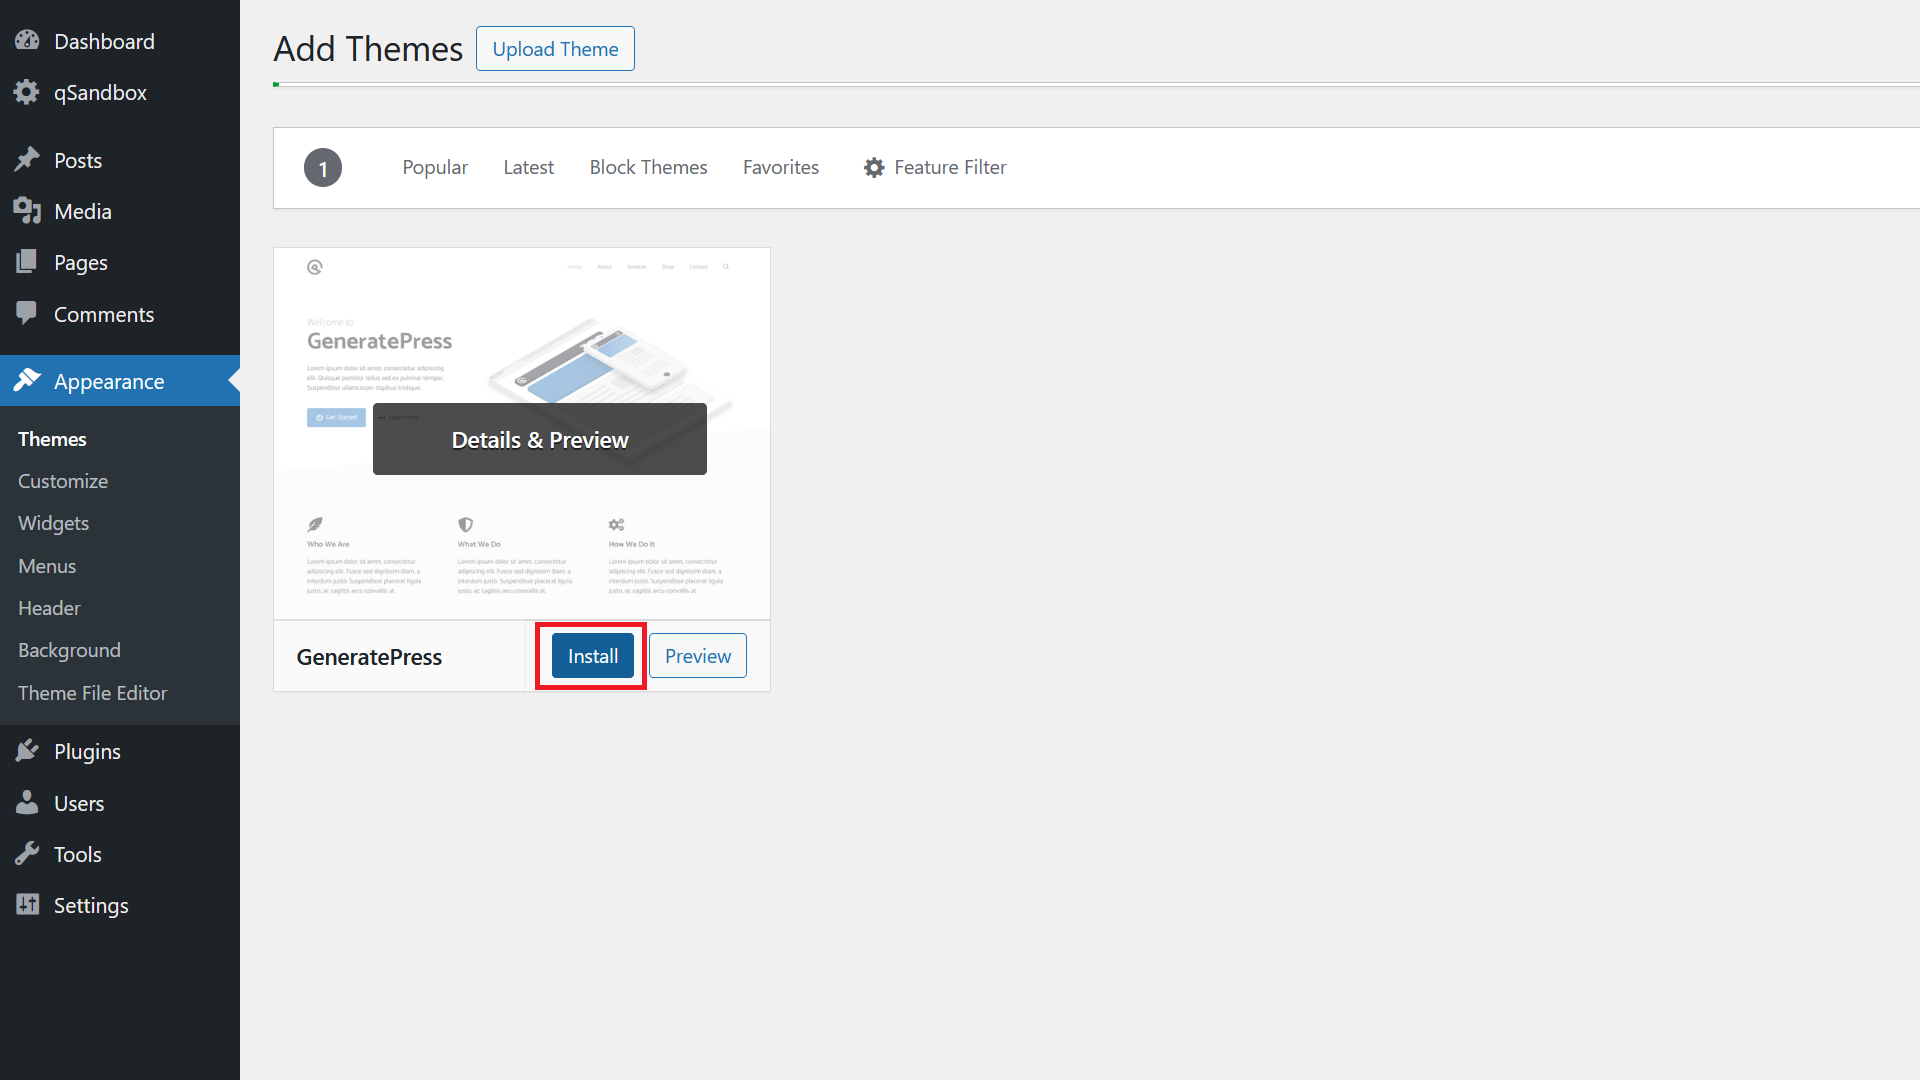Click the Comments speech bubble icon

click(x=27, y=313)
